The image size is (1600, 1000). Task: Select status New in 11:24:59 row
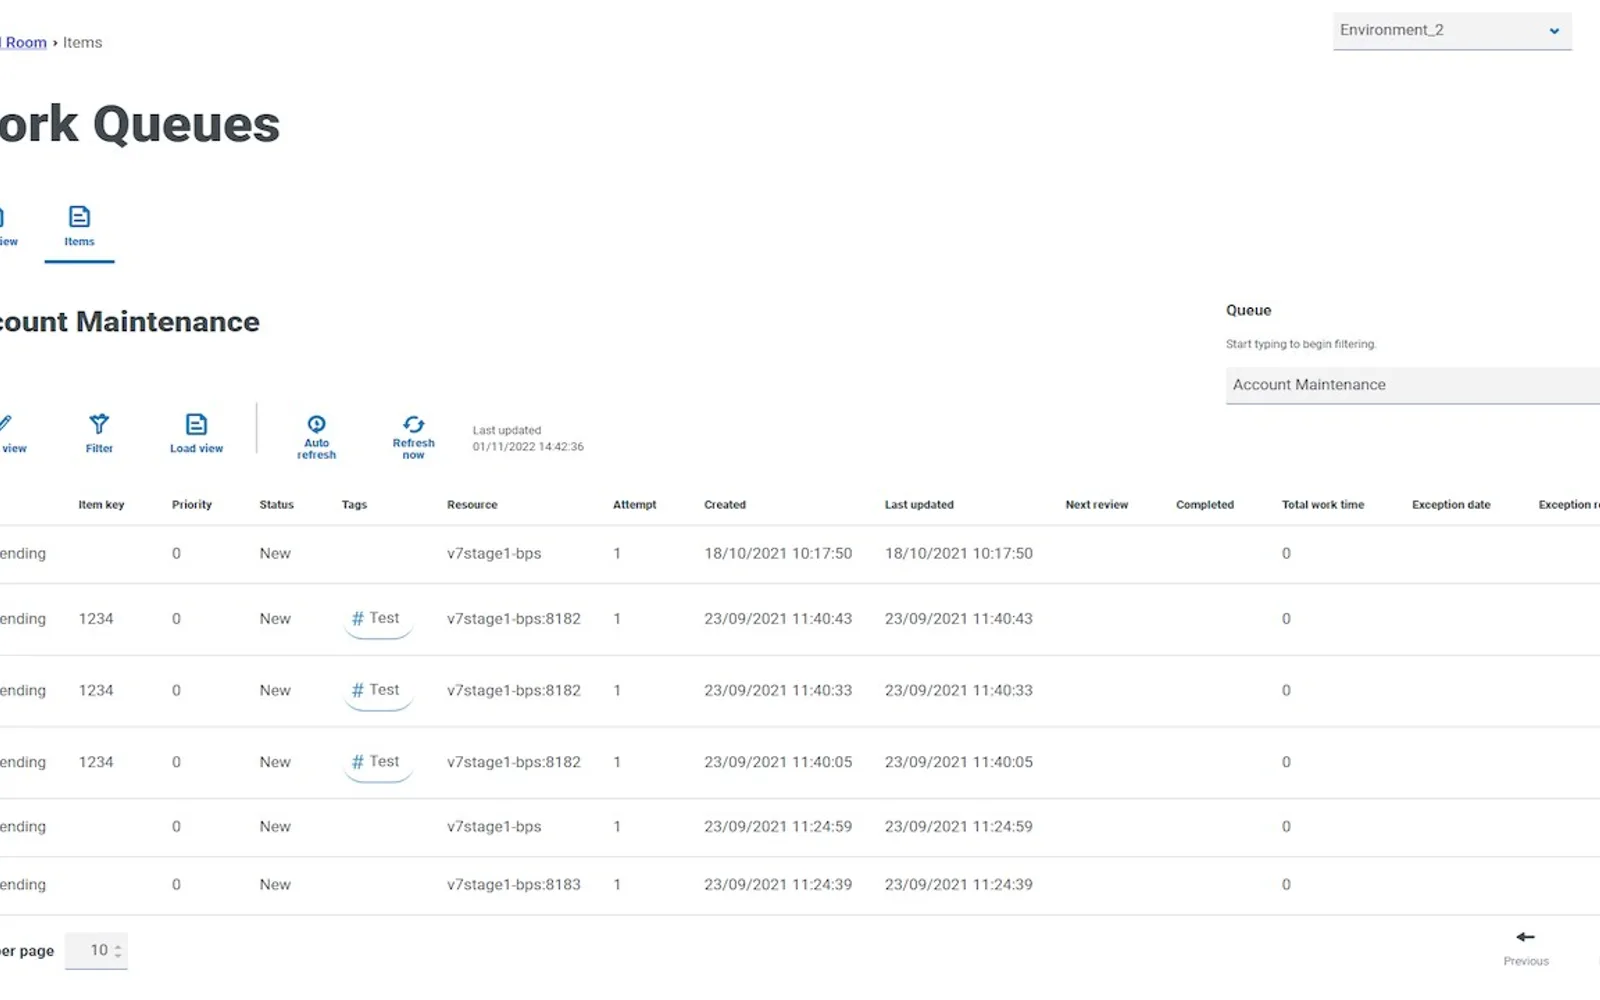[x=275, y=827]
